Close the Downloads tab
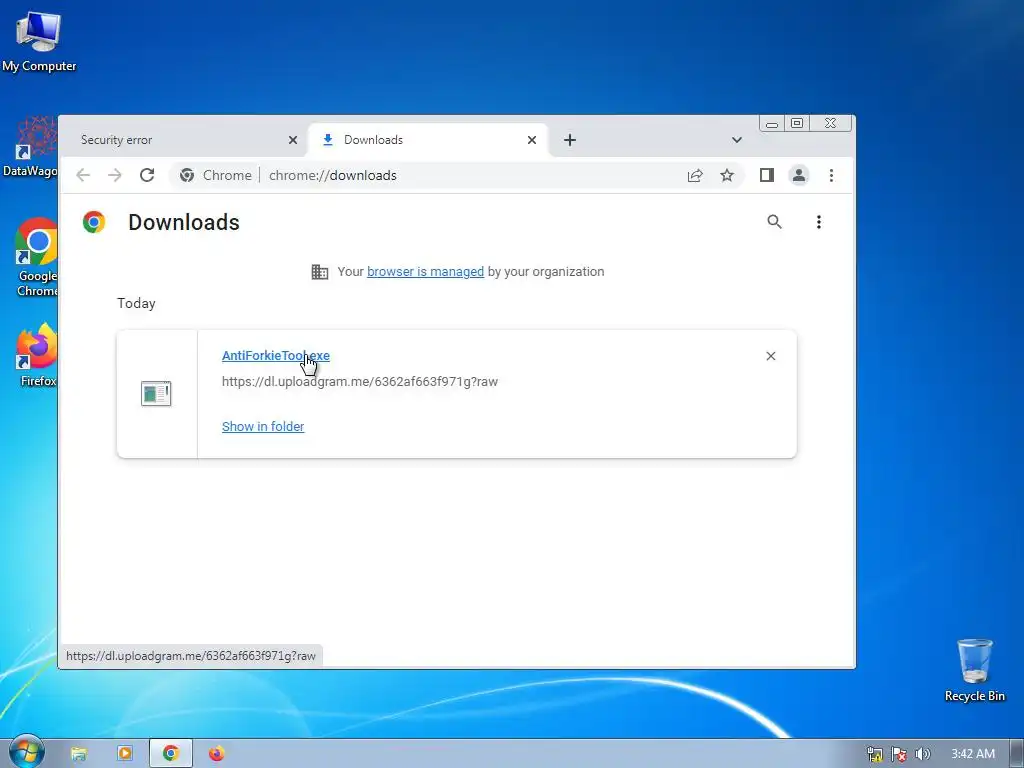The image size is (1024, 768). click(x=532, y=140)
